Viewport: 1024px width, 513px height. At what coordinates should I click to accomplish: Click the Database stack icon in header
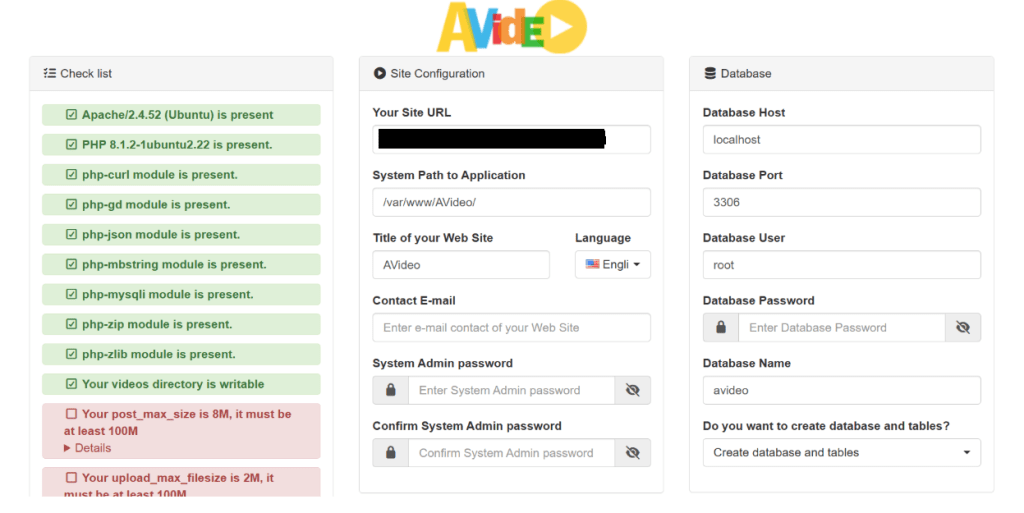point(710,73)
